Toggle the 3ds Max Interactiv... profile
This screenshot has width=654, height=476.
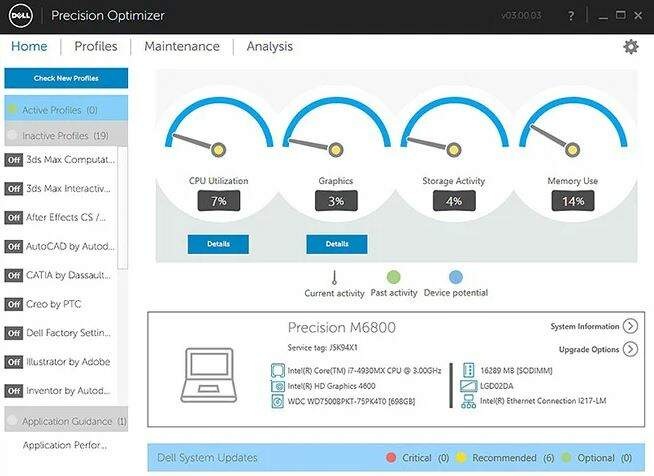pos(14,189)
